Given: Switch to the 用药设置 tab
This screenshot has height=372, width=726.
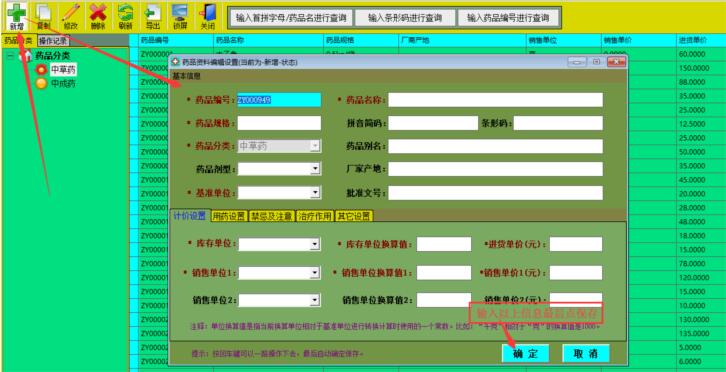Looking at the screenshot, I should (x=229, y=216).
